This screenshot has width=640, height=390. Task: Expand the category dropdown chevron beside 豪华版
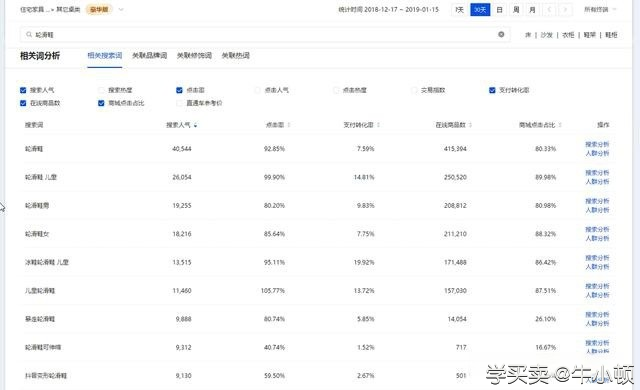(x=121, y=9)
